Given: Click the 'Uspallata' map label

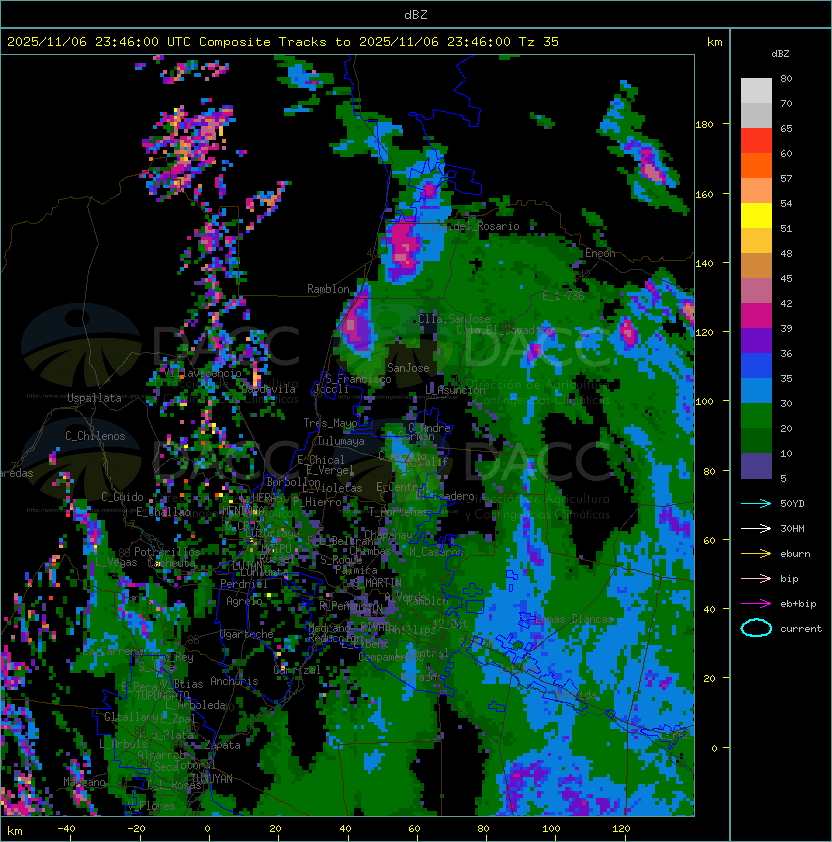Looking at the screenshot, I should pyautogui.click(x=94, y=398).
